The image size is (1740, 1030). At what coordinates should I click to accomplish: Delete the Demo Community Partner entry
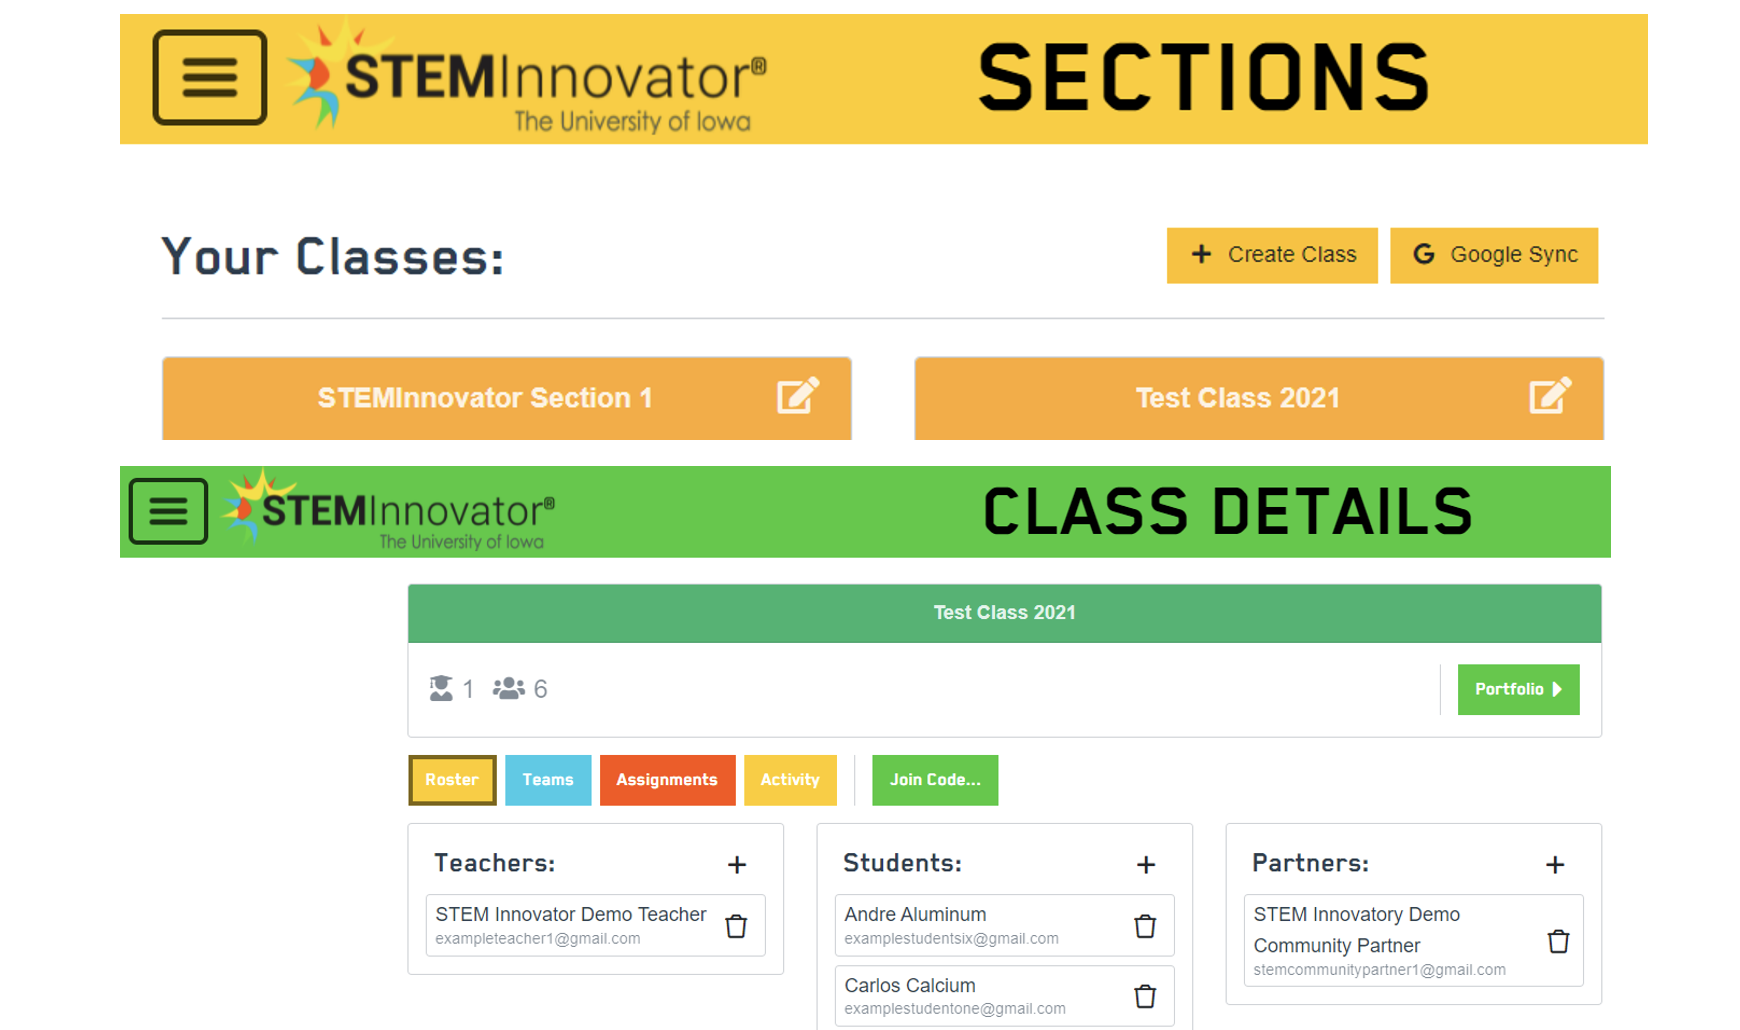click(1557, 941)
